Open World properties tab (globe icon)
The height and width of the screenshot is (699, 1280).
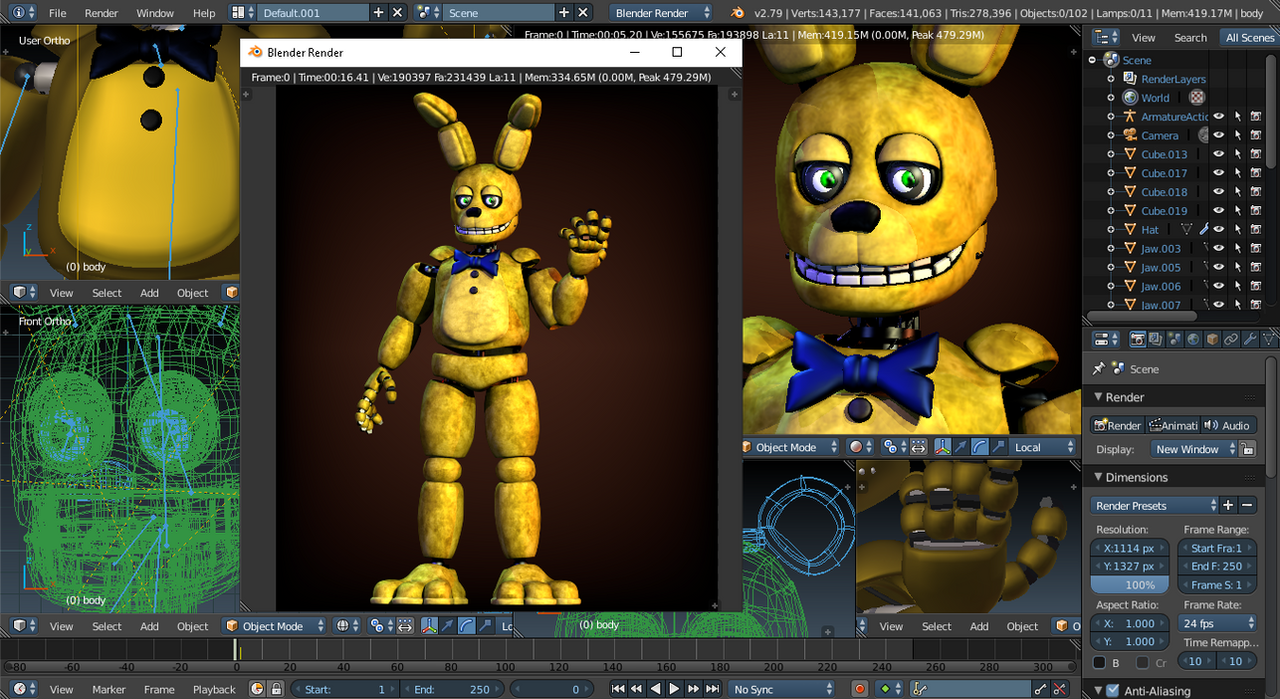click(1194, 340)
